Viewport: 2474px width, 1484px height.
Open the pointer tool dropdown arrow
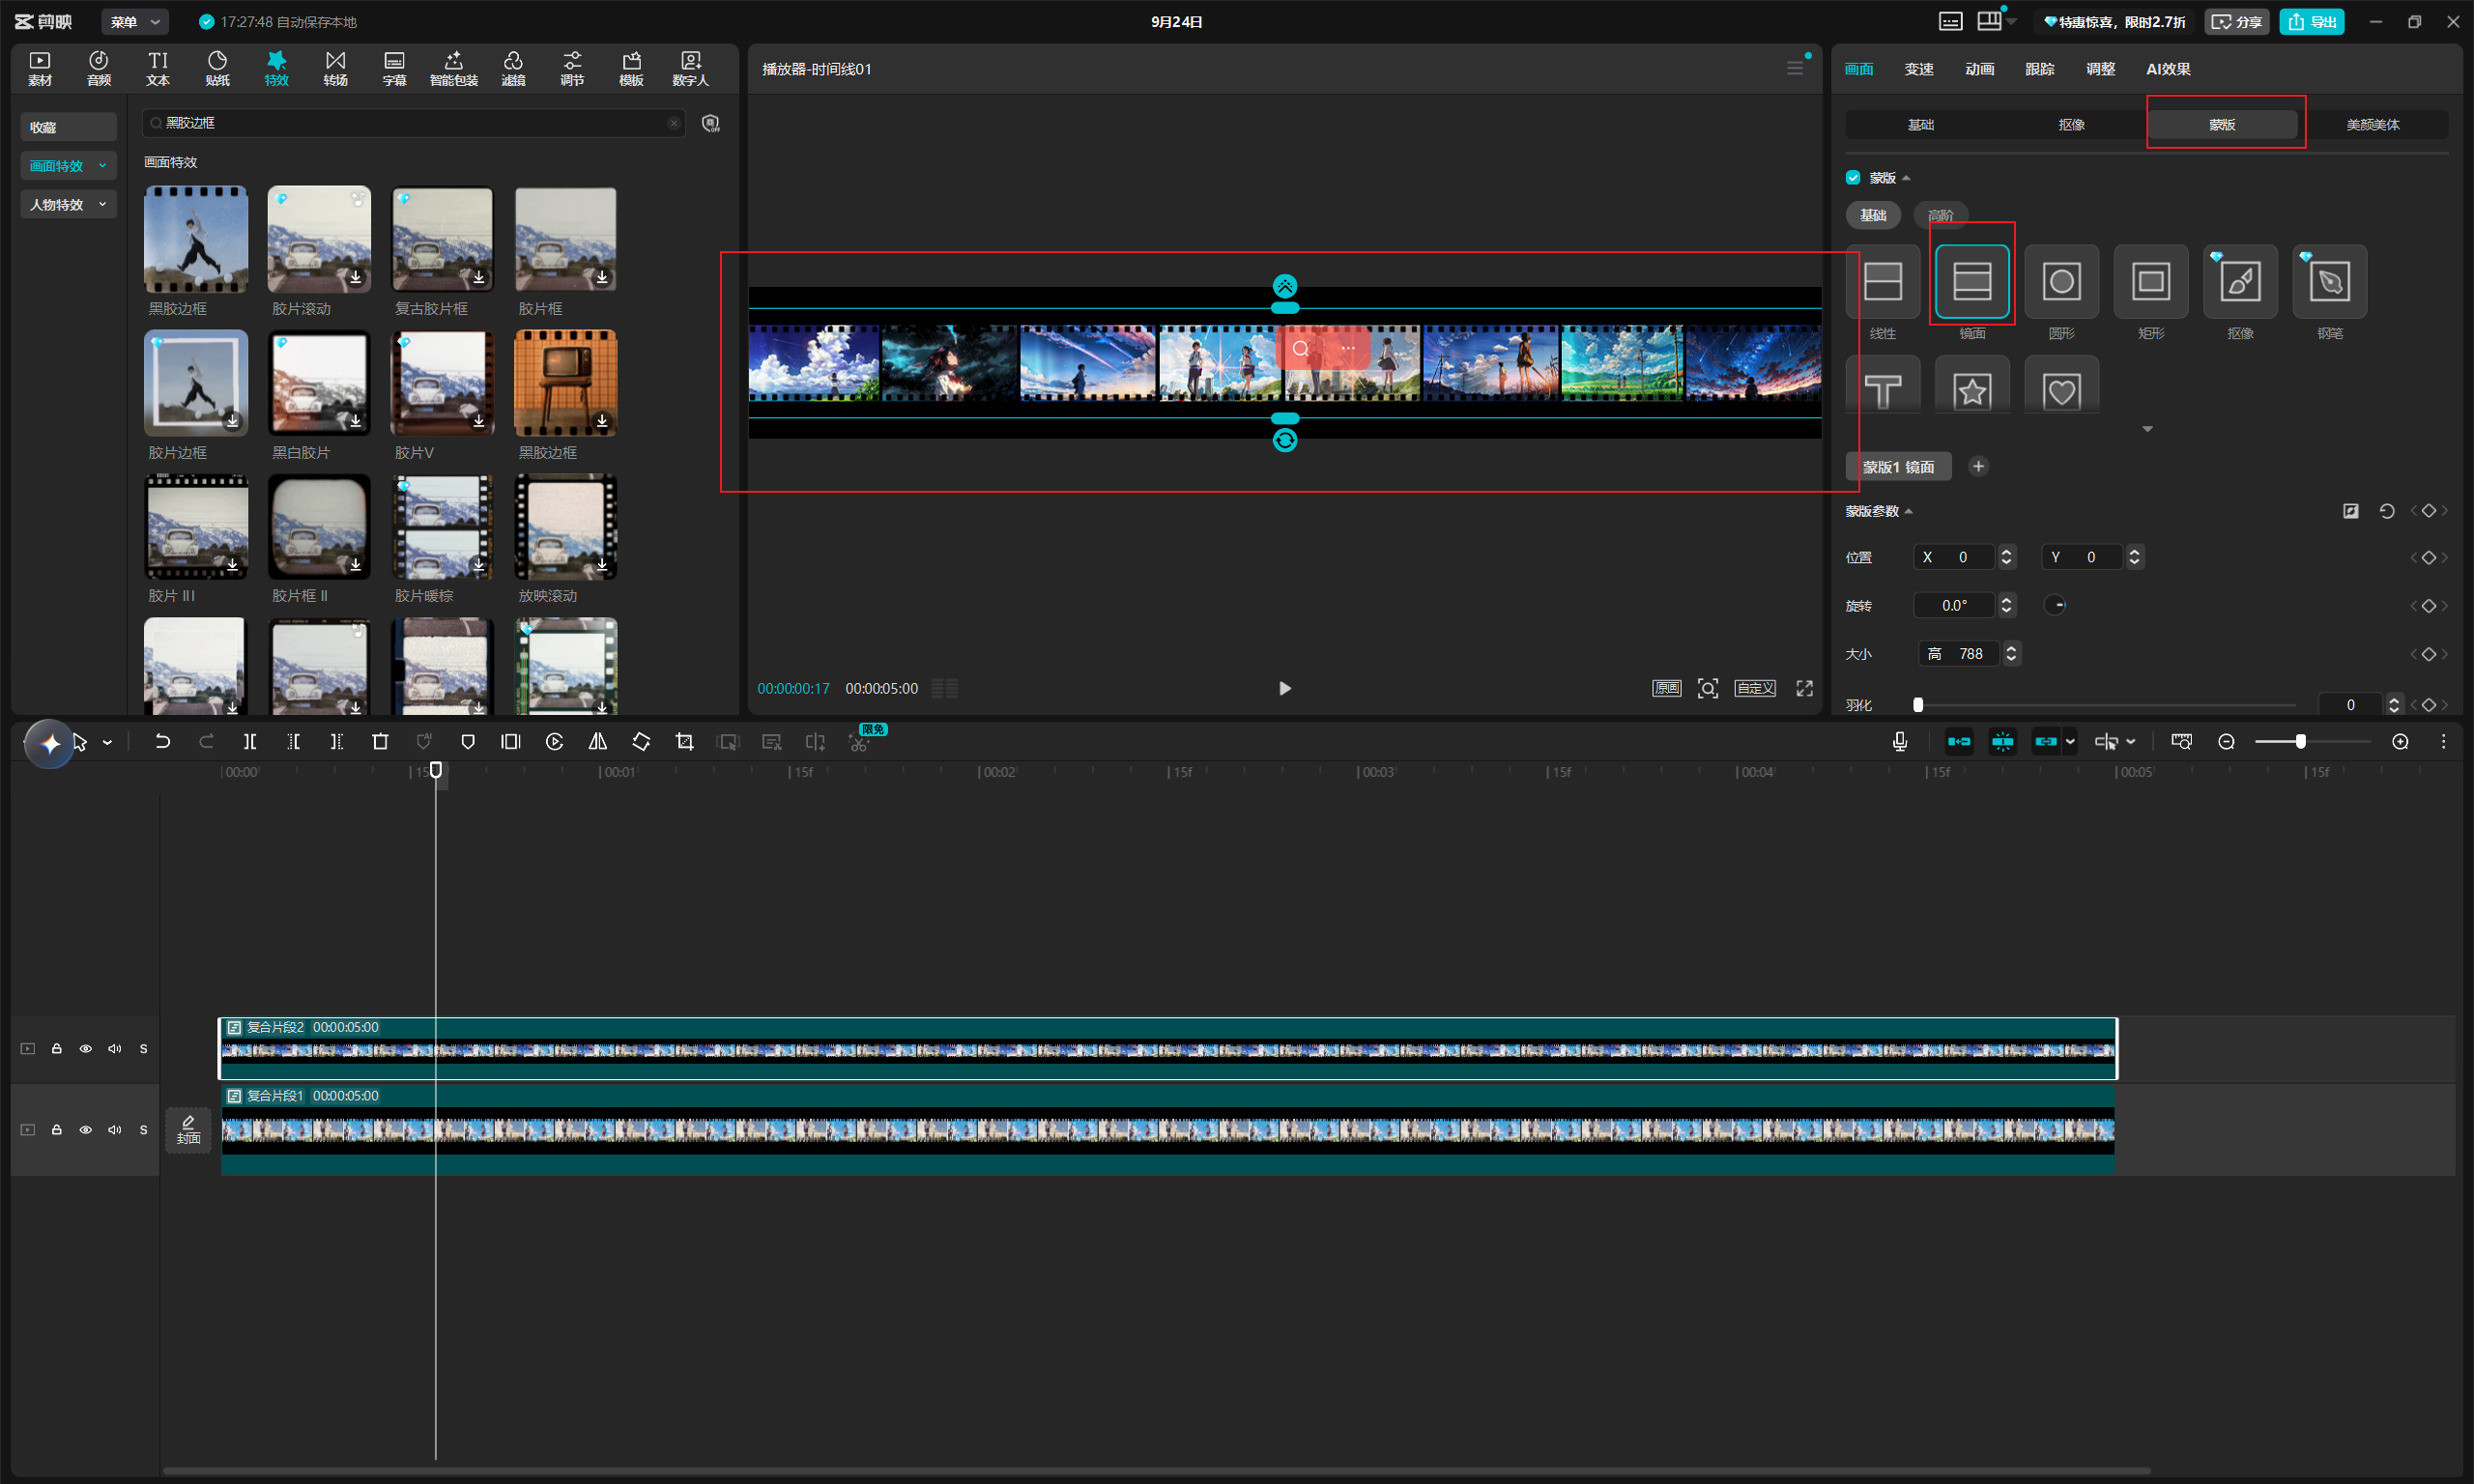tap(107, 743)
